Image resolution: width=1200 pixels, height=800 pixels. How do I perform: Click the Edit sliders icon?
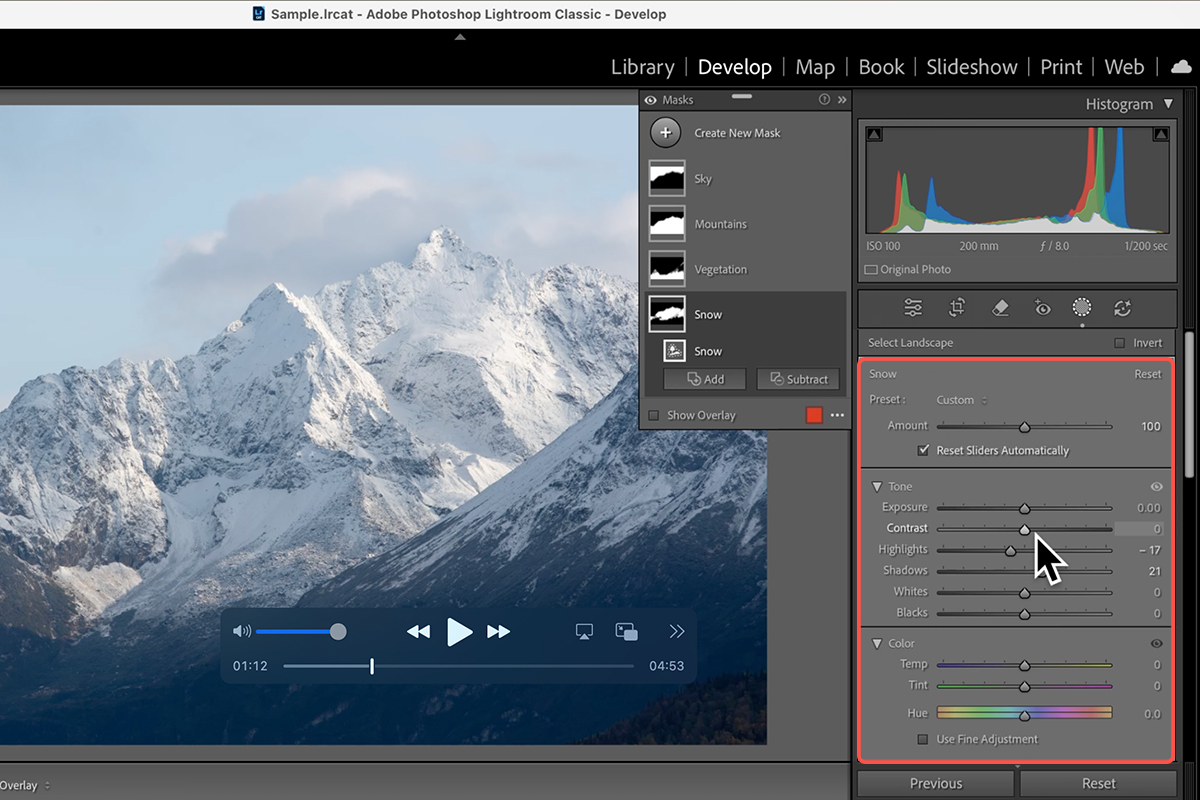[x=913, y=308]
